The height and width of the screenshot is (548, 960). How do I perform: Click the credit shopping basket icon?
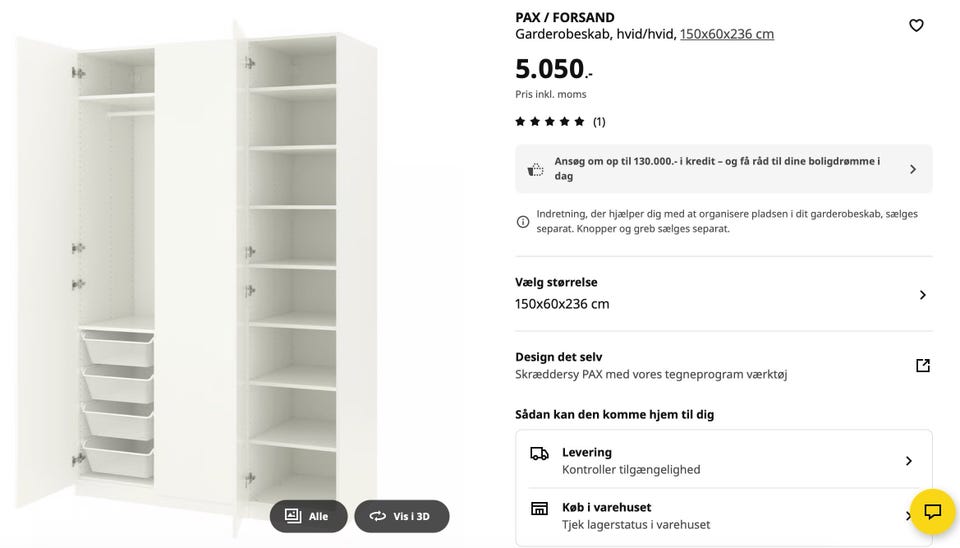coord(536,169)
